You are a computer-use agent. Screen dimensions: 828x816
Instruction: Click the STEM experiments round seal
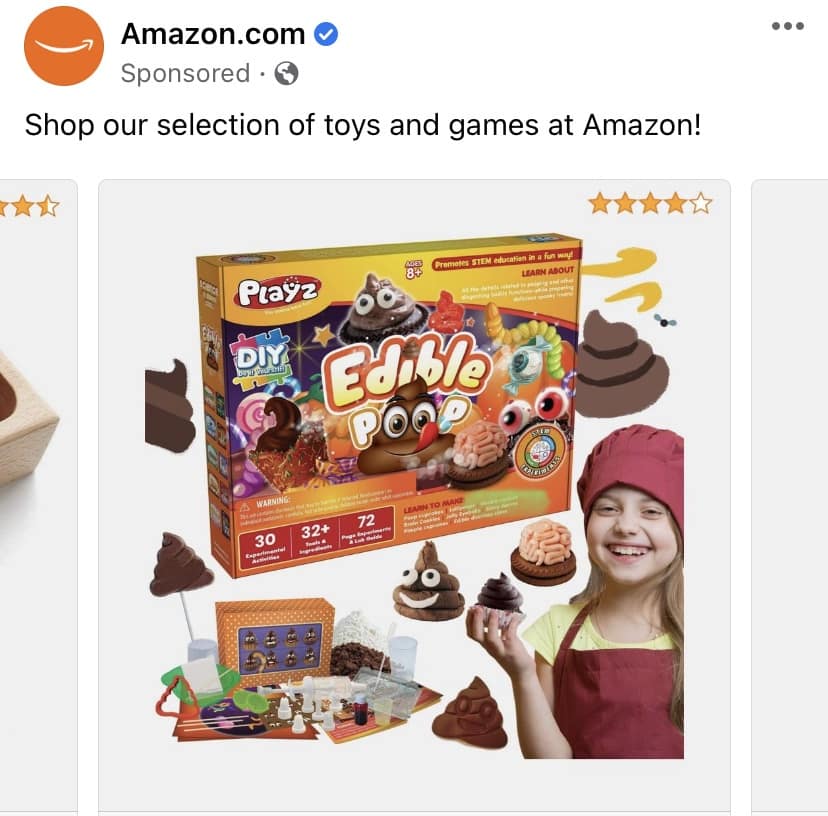(x=540, y=452)
